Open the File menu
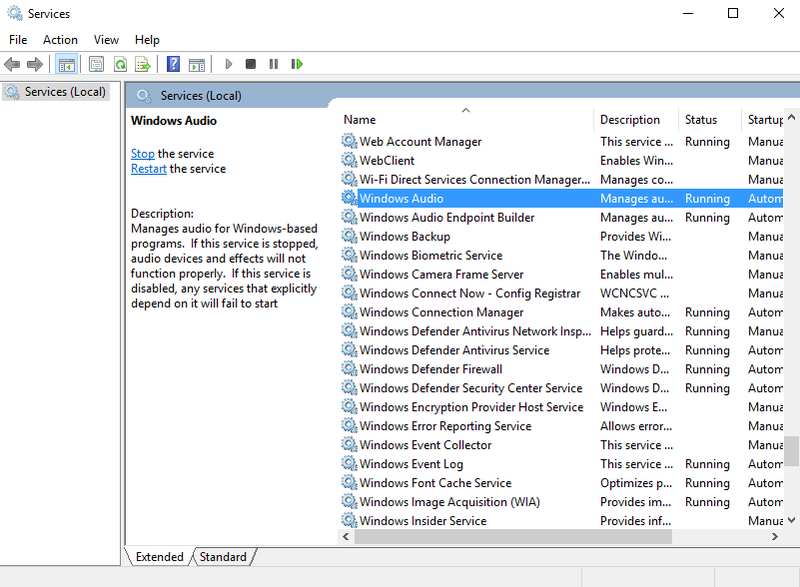Viewport: 800px width, 587px height. [x=18, y=40]
